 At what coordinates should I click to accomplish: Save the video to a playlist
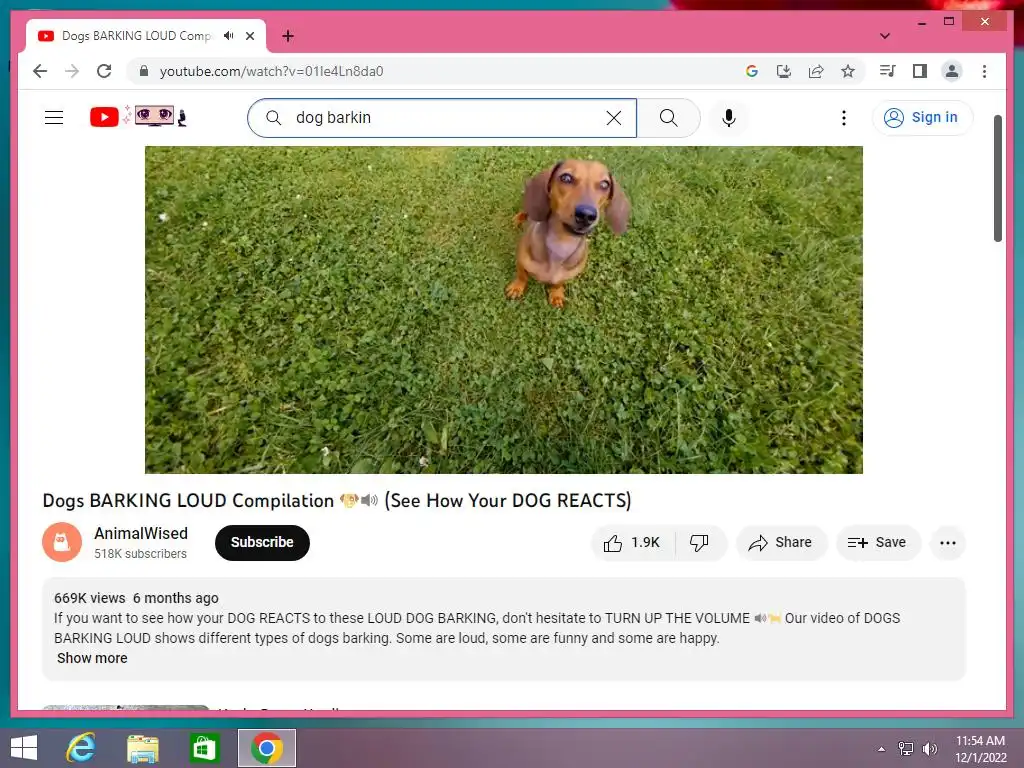click(878, 543)
